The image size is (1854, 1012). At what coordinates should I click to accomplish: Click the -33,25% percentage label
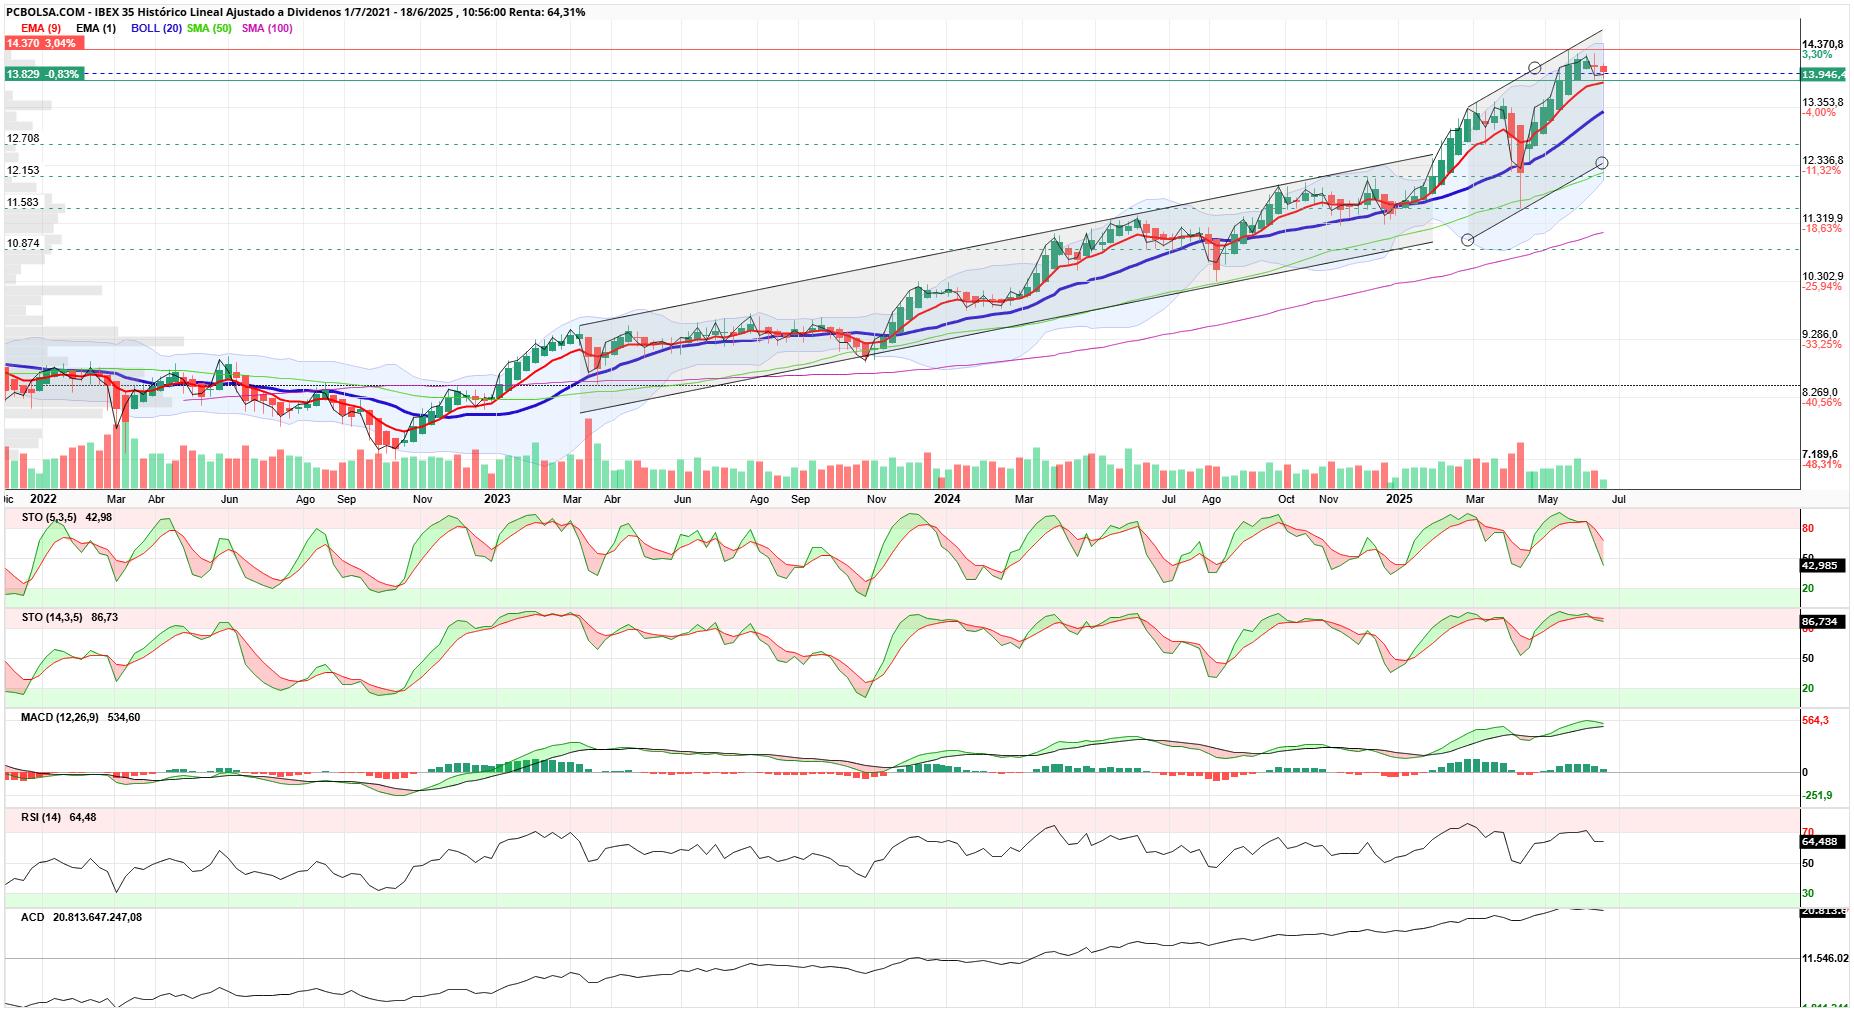pos(1821,344)
